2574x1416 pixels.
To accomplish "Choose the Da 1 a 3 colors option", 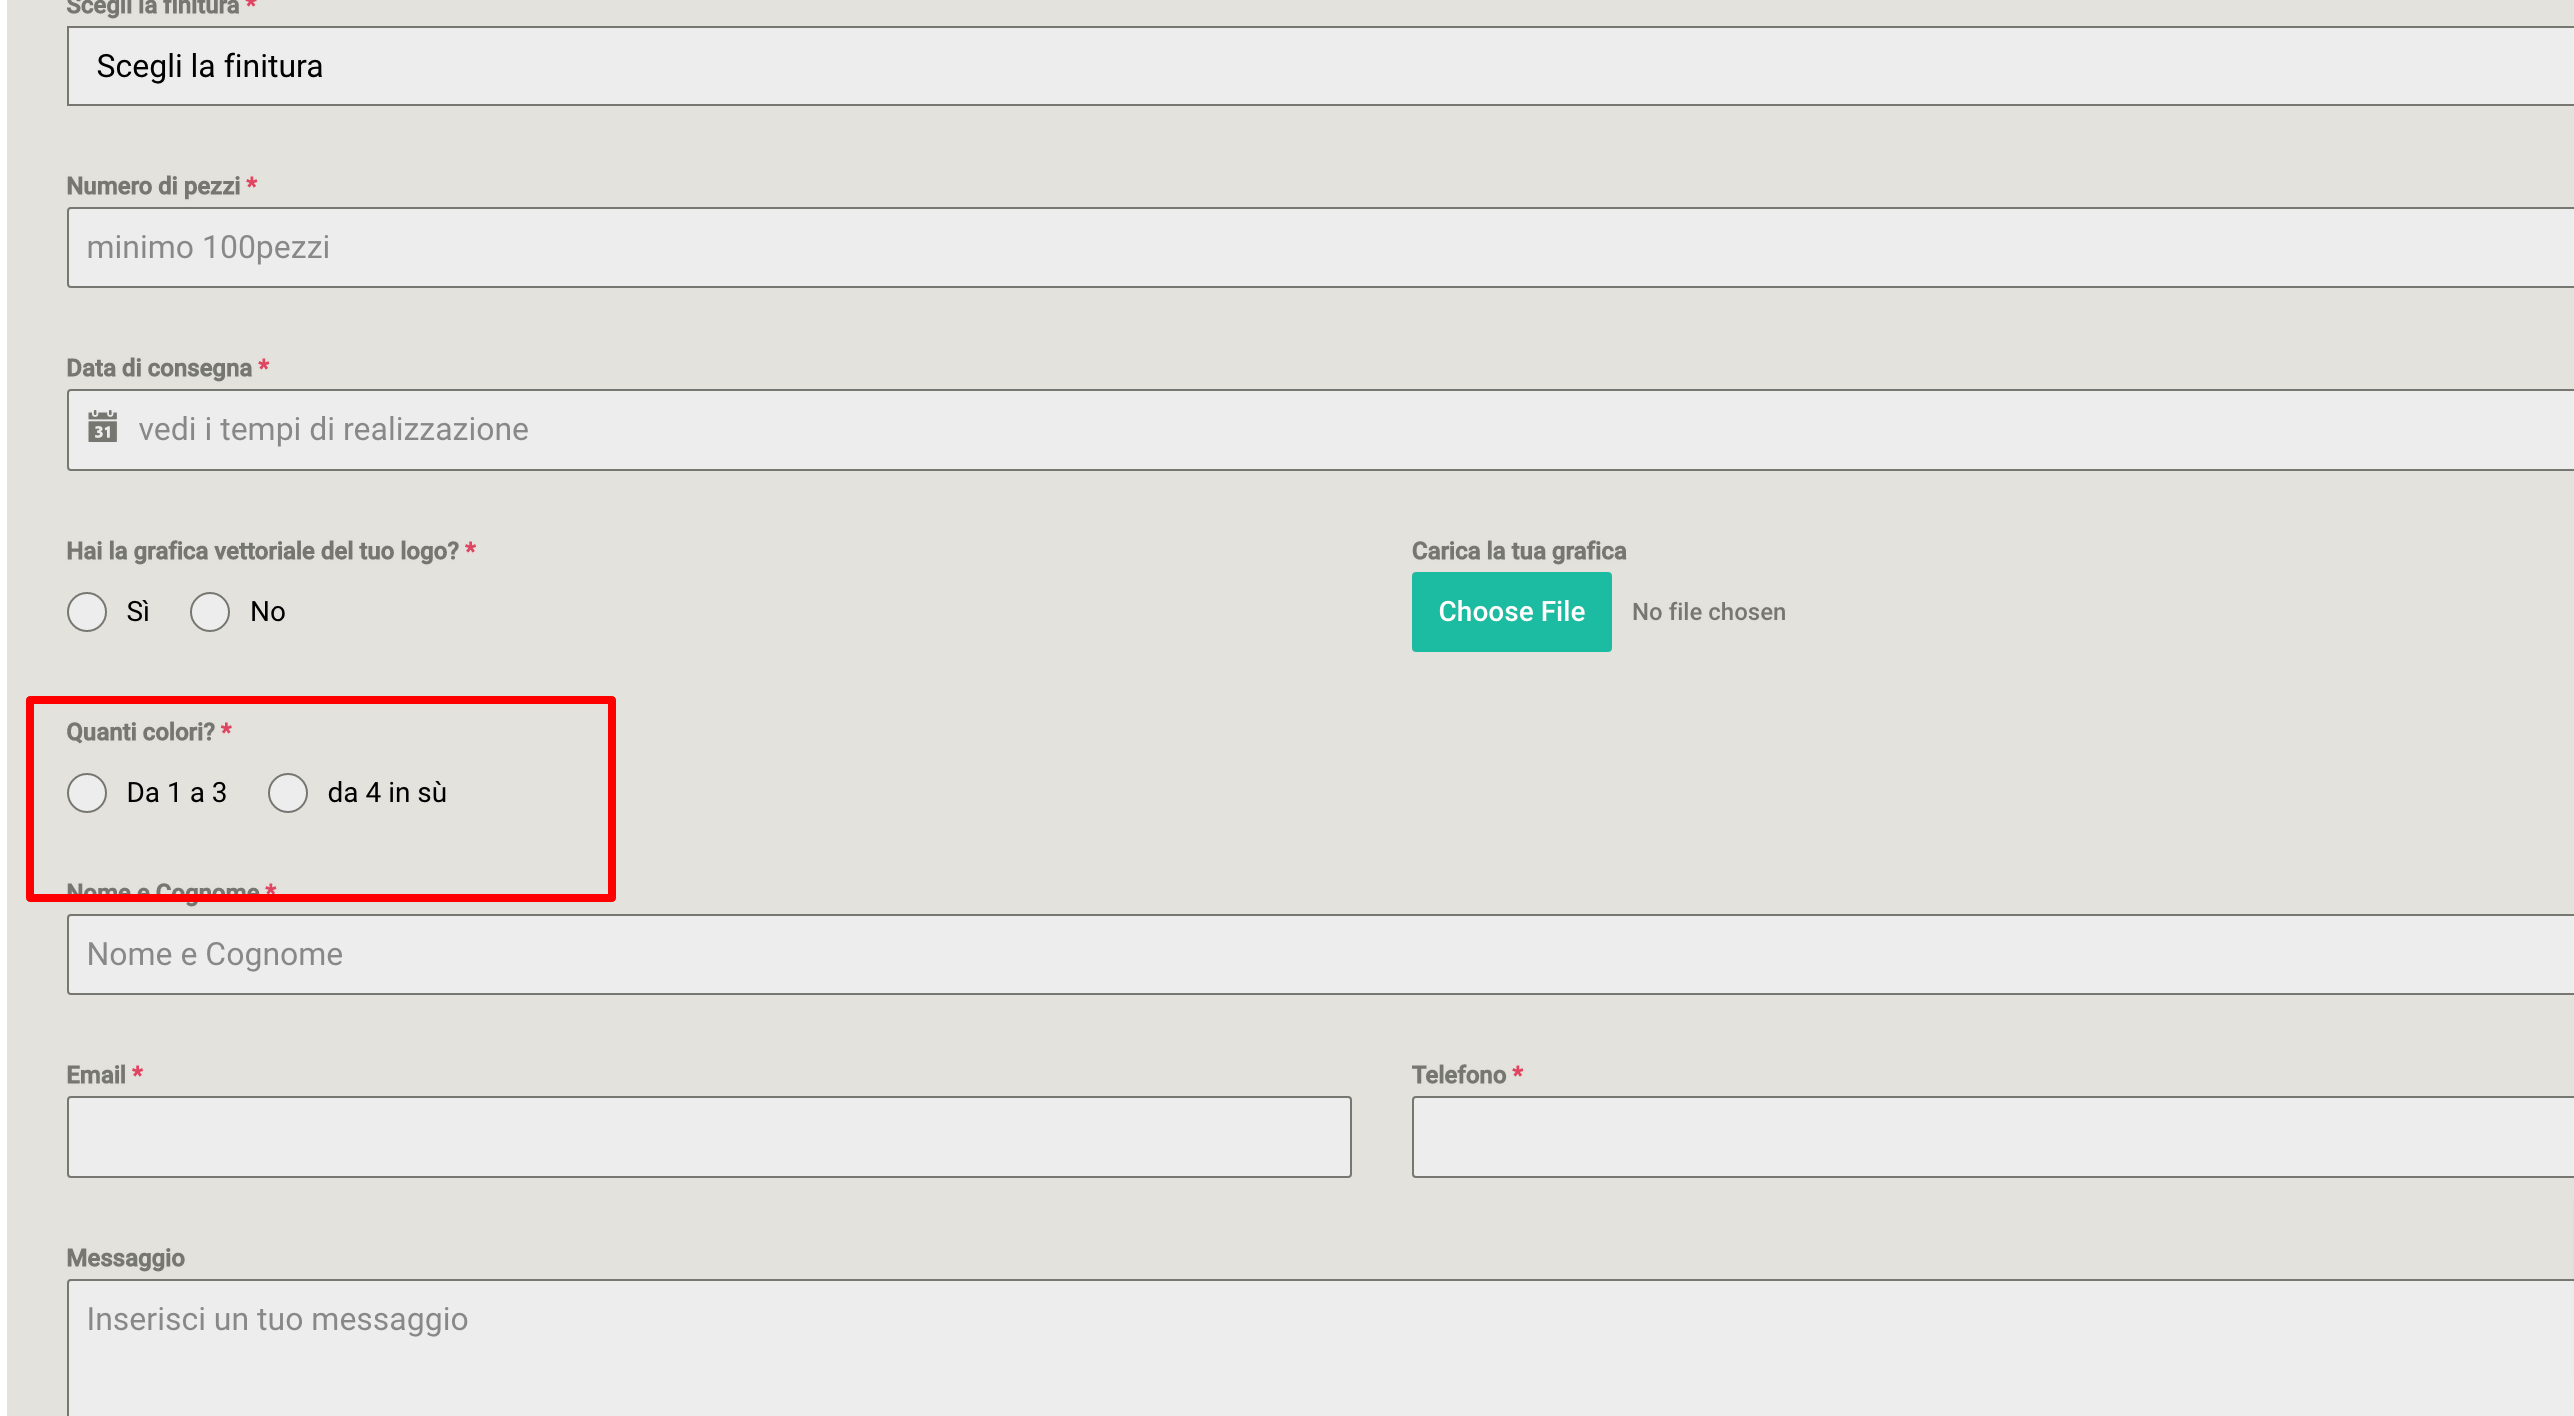I will (x=87, y=792).
